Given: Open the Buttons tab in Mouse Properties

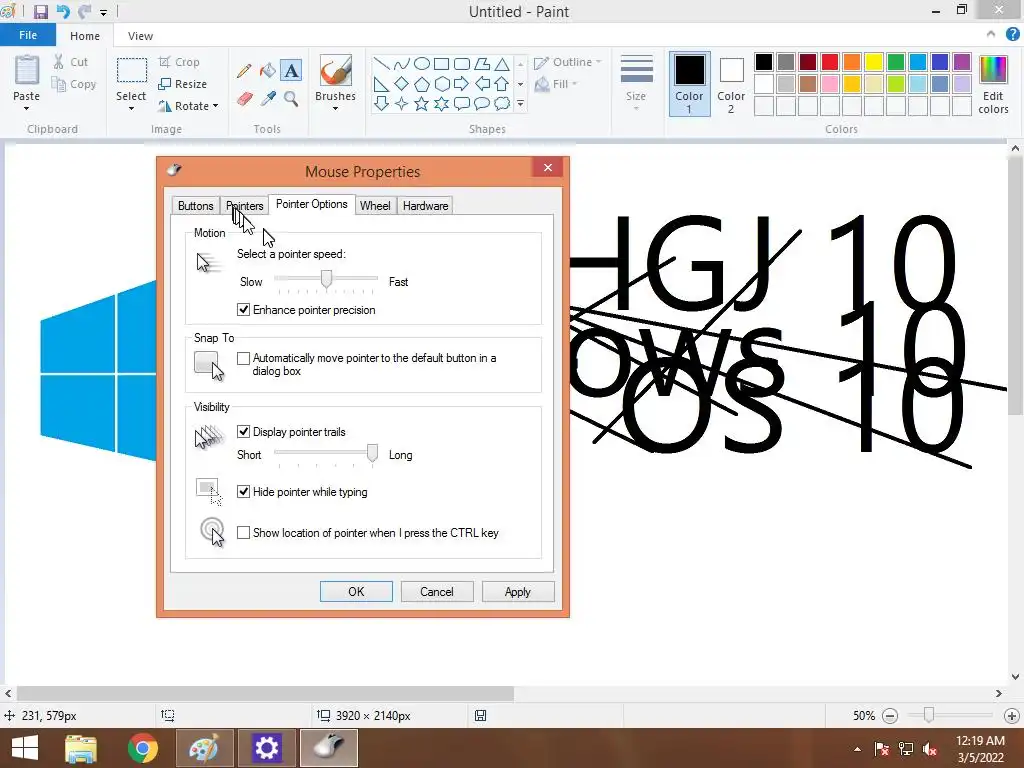Looking at the screenshot, I should coord(195,206).
